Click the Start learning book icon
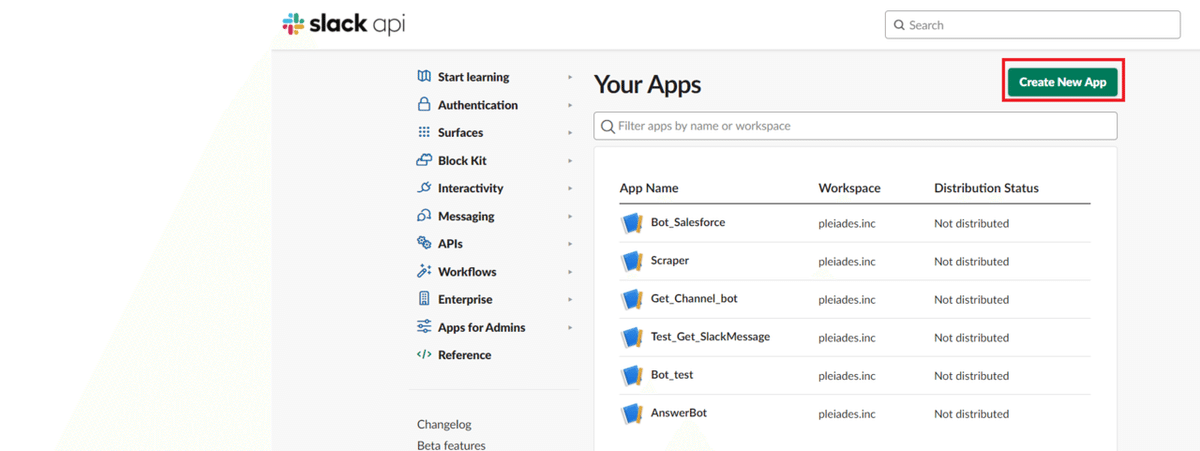The width and height of the screenshot is (1200, 451). (424, 77)
